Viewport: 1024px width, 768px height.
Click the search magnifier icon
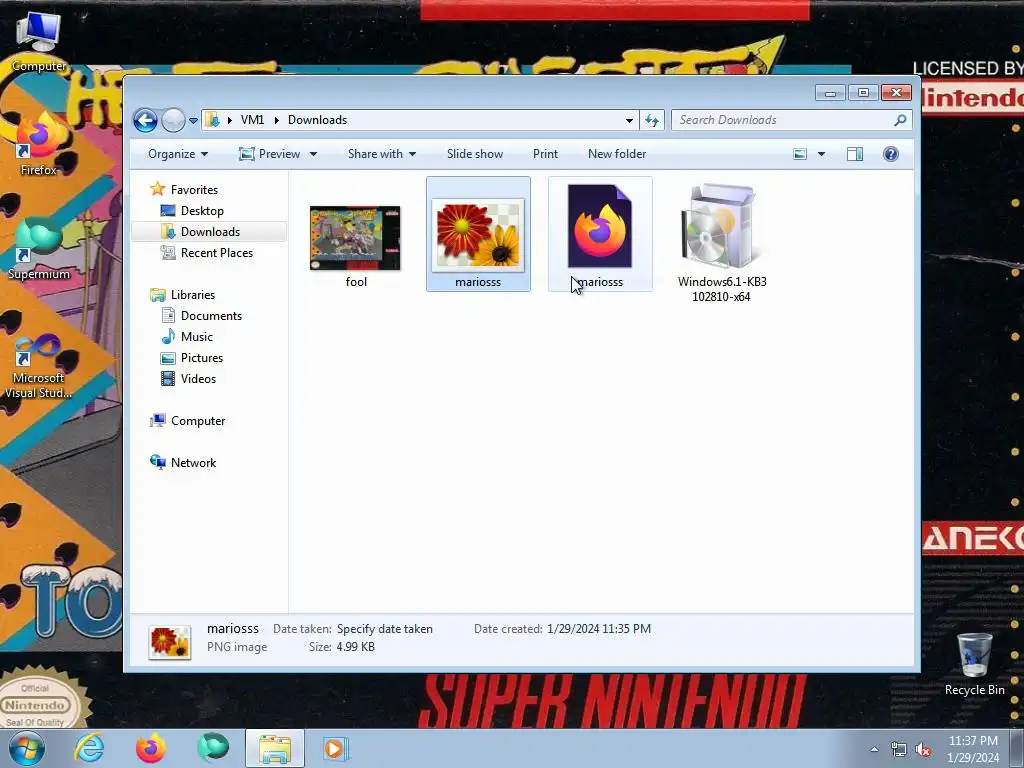click(900, 120)
